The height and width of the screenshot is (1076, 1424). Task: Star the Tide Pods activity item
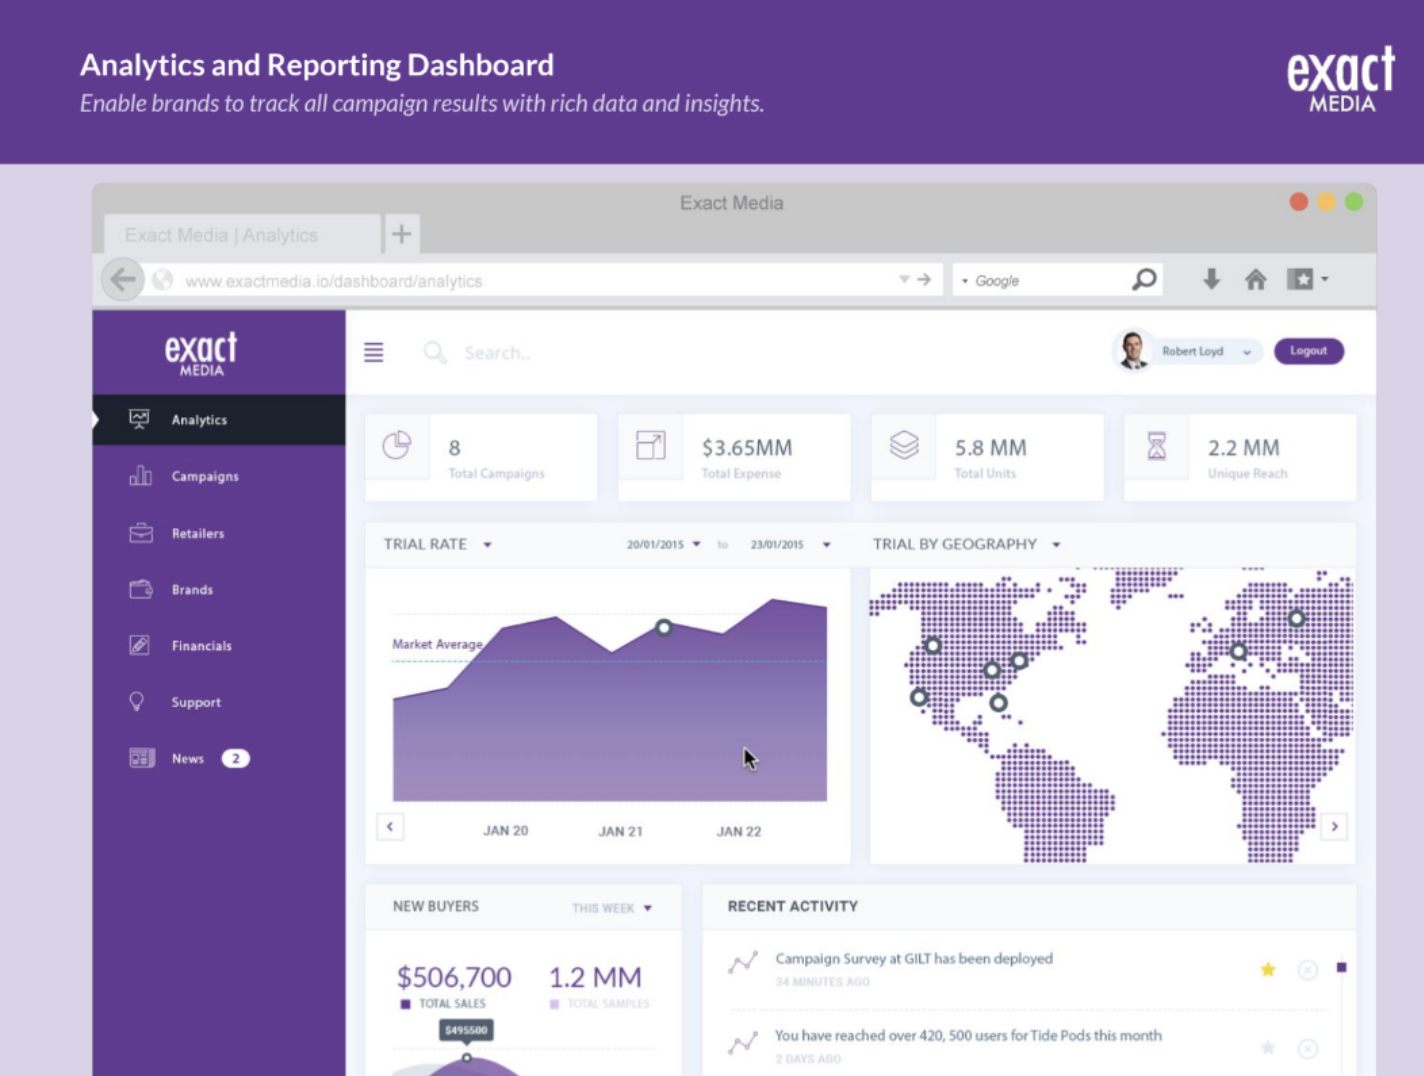tap(1268, 1050)
